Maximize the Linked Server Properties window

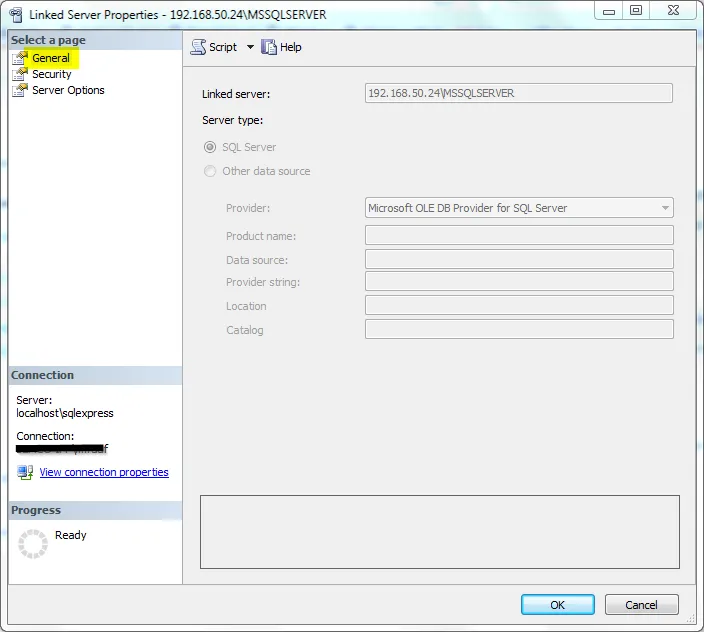pos(636,11)
